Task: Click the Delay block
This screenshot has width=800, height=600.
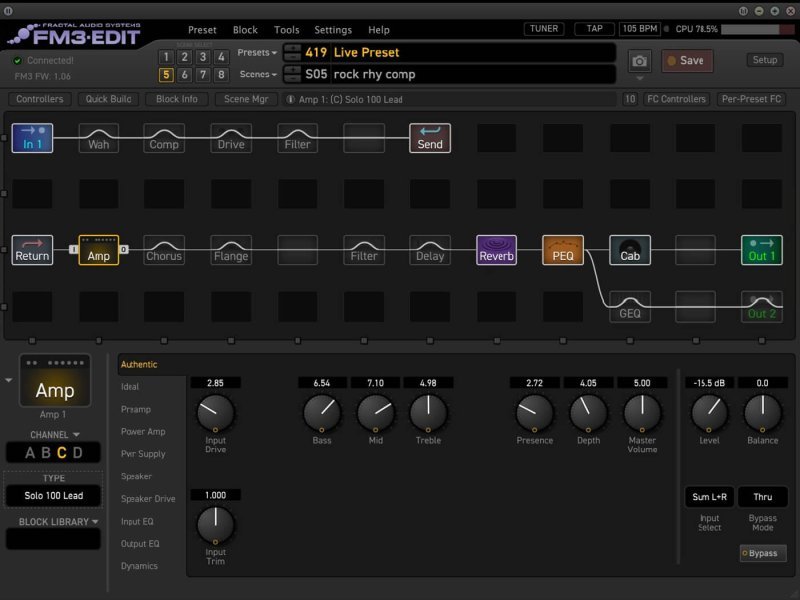Action: (x=430, y=251)
